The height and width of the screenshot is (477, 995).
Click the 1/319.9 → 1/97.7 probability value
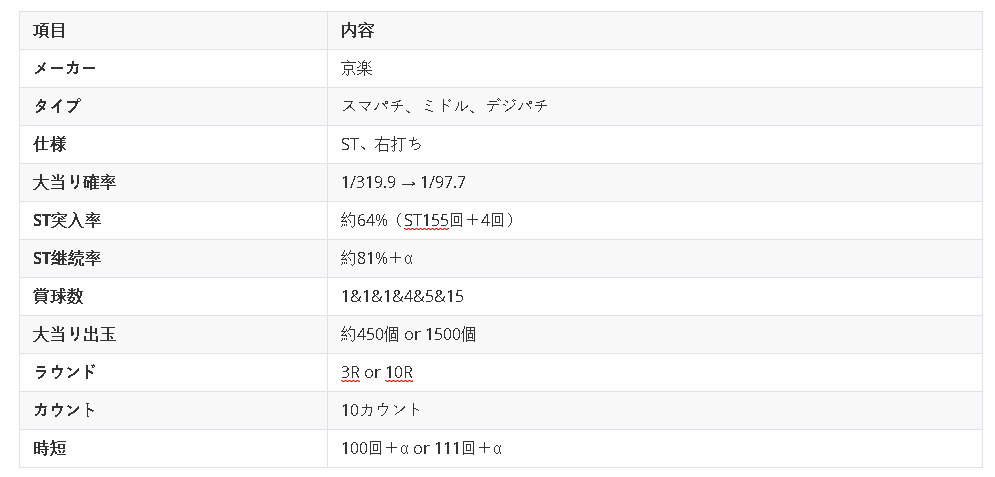[404, 183]
